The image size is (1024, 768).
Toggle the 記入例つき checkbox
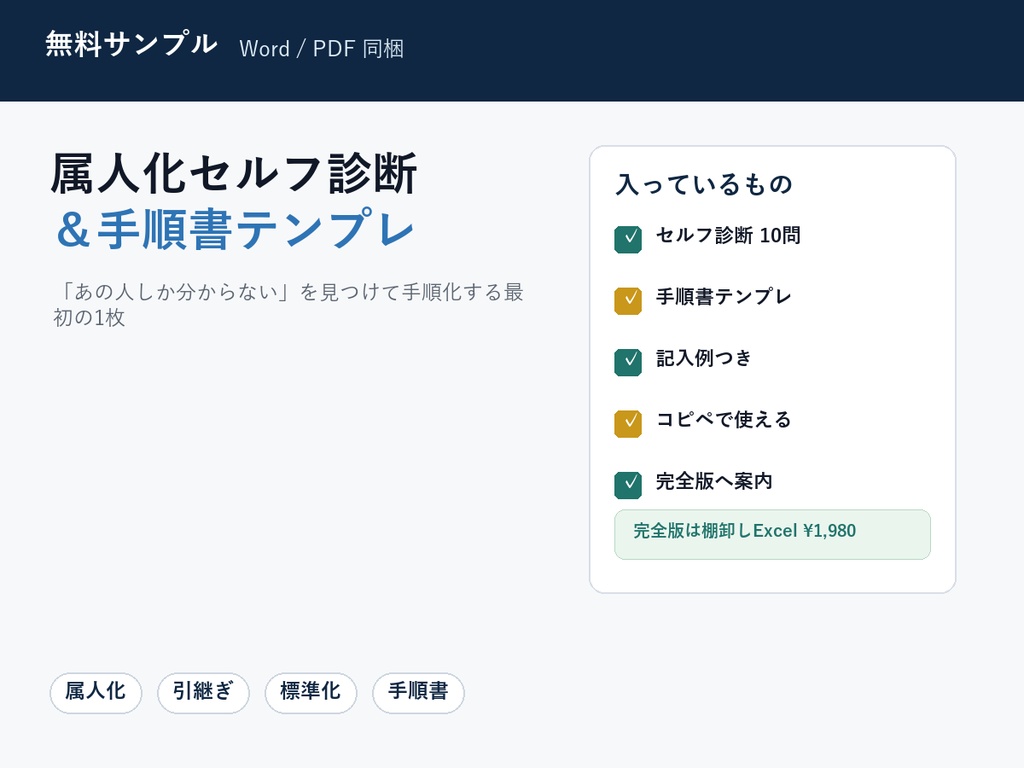tap(628, 362)
